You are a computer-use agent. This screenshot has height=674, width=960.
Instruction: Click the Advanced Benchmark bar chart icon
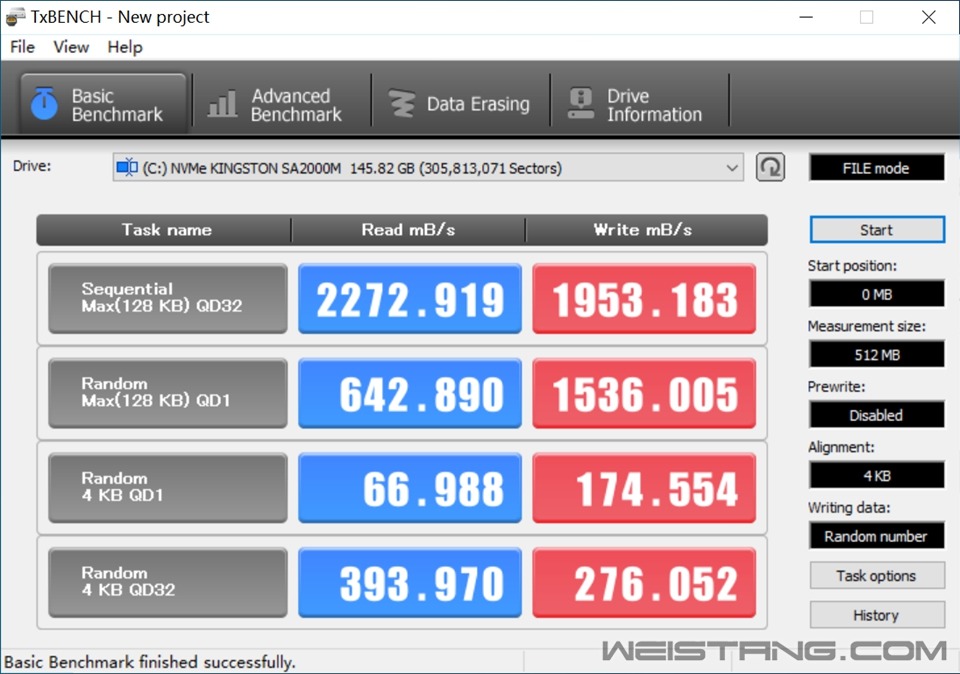pos(222,104)
